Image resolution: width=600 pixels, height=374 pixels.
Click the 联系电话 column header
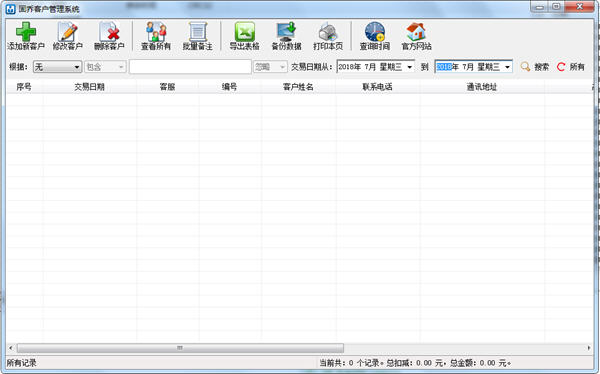(378, 87)
